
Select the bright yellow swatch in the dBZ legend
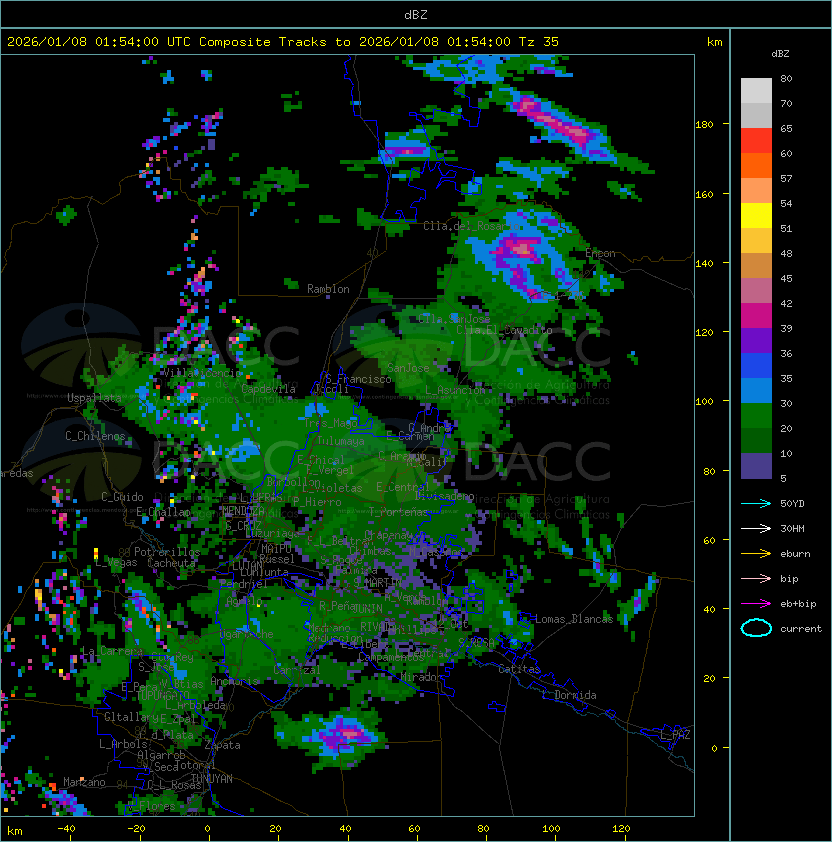[756, 216]
